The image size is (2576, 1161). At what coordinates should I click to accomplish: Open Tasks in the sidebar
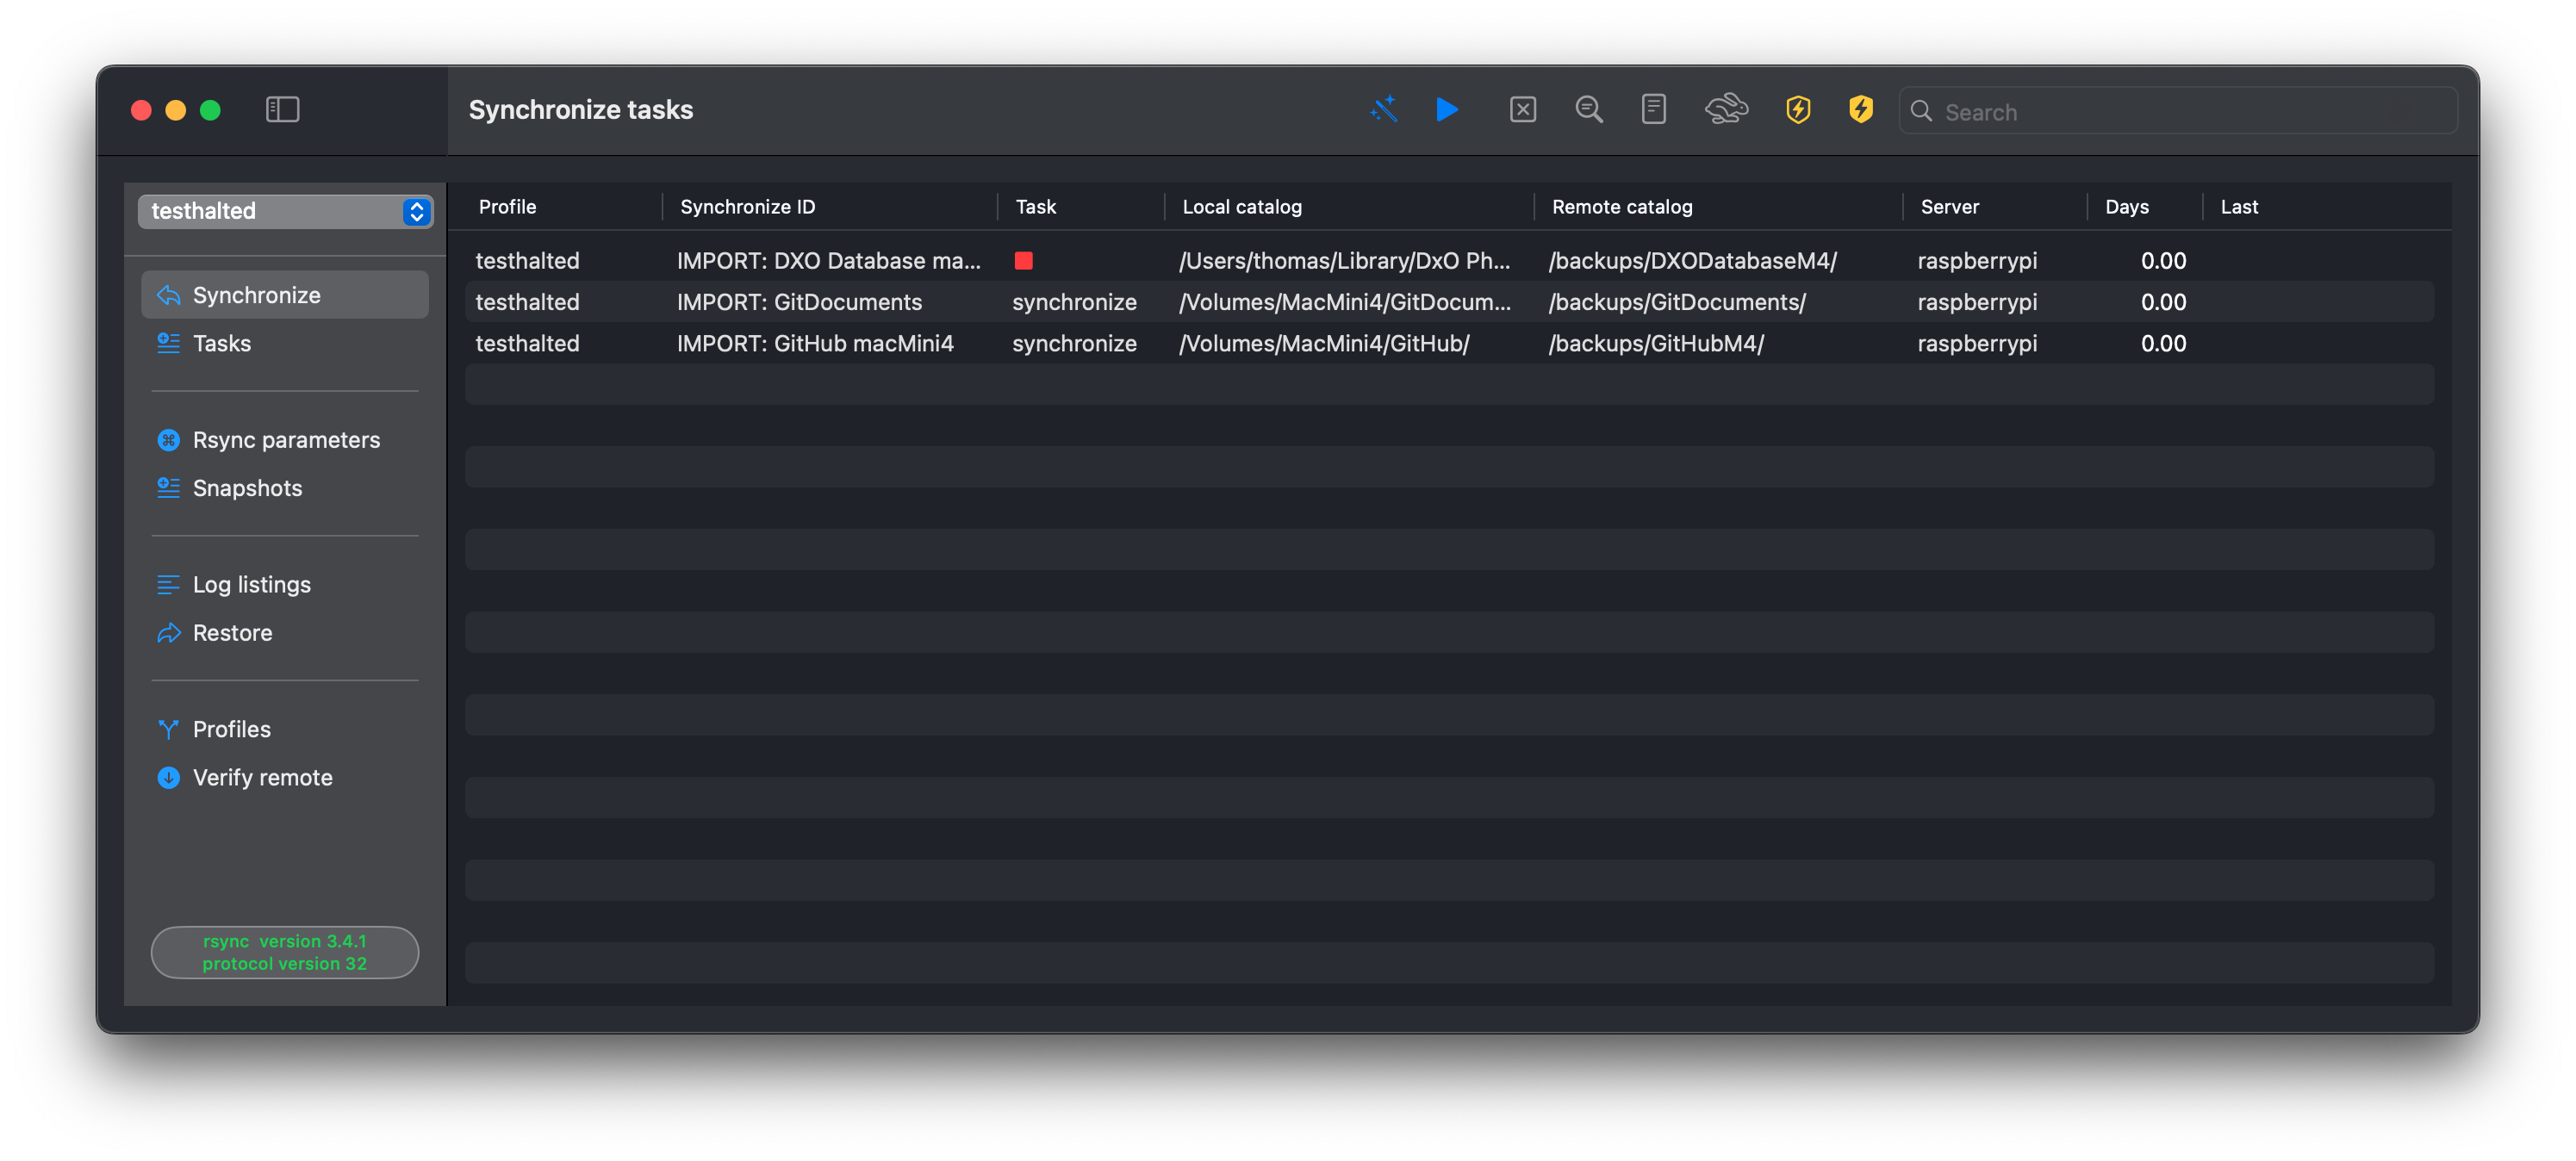(x=285, y=343)
